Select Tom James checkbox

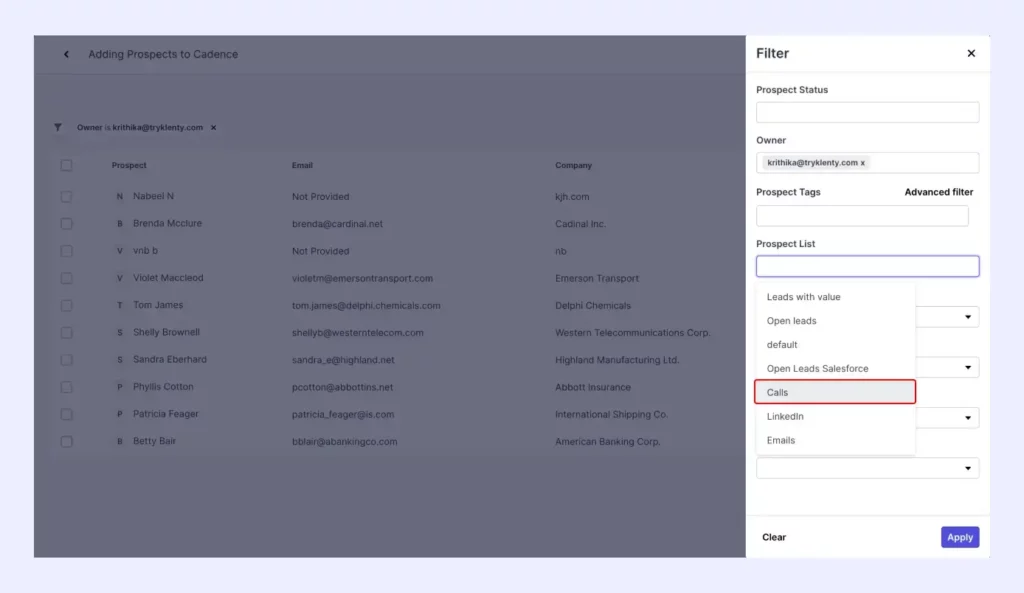66,305
